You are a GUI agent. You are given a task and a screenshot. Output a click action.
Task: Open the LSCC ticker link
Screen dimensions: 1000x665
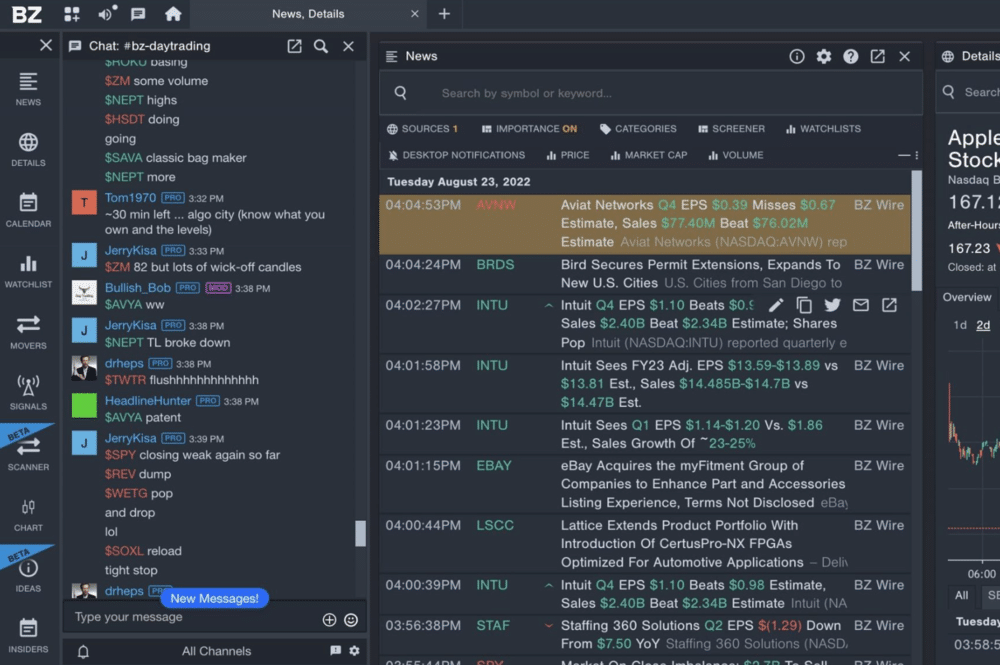(495, 525)
